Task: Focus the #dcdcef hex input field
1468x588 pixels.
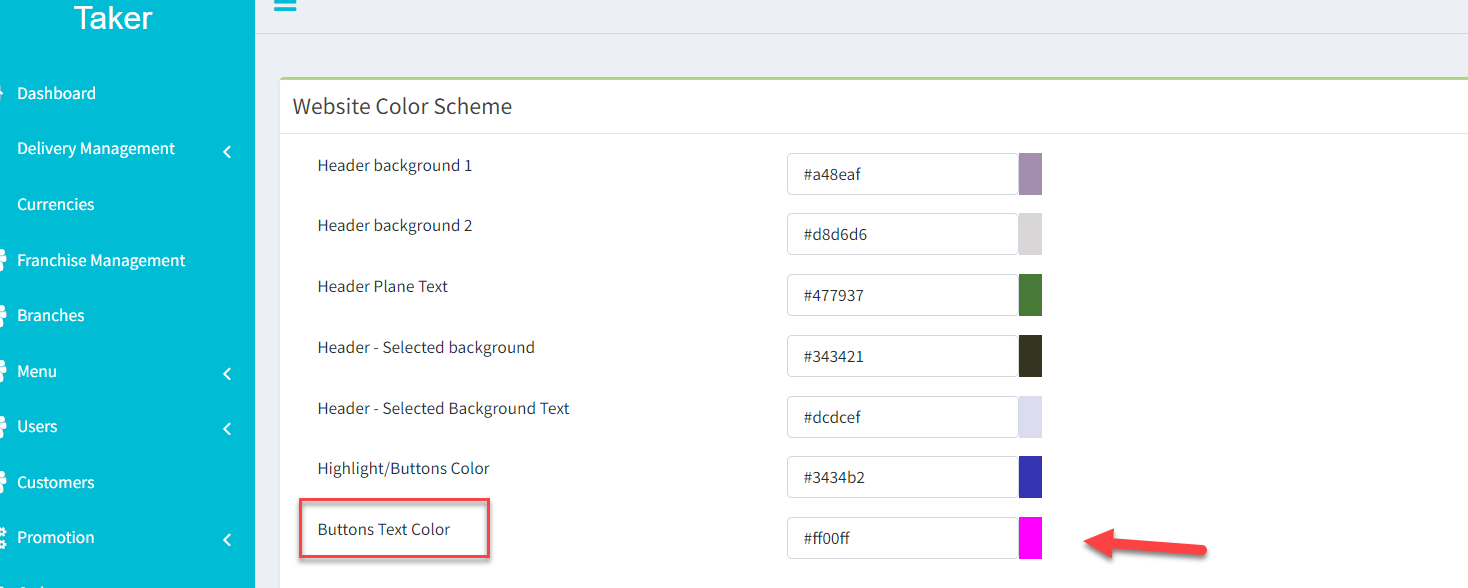Action: pyautogui.click(x=903, y=417)
